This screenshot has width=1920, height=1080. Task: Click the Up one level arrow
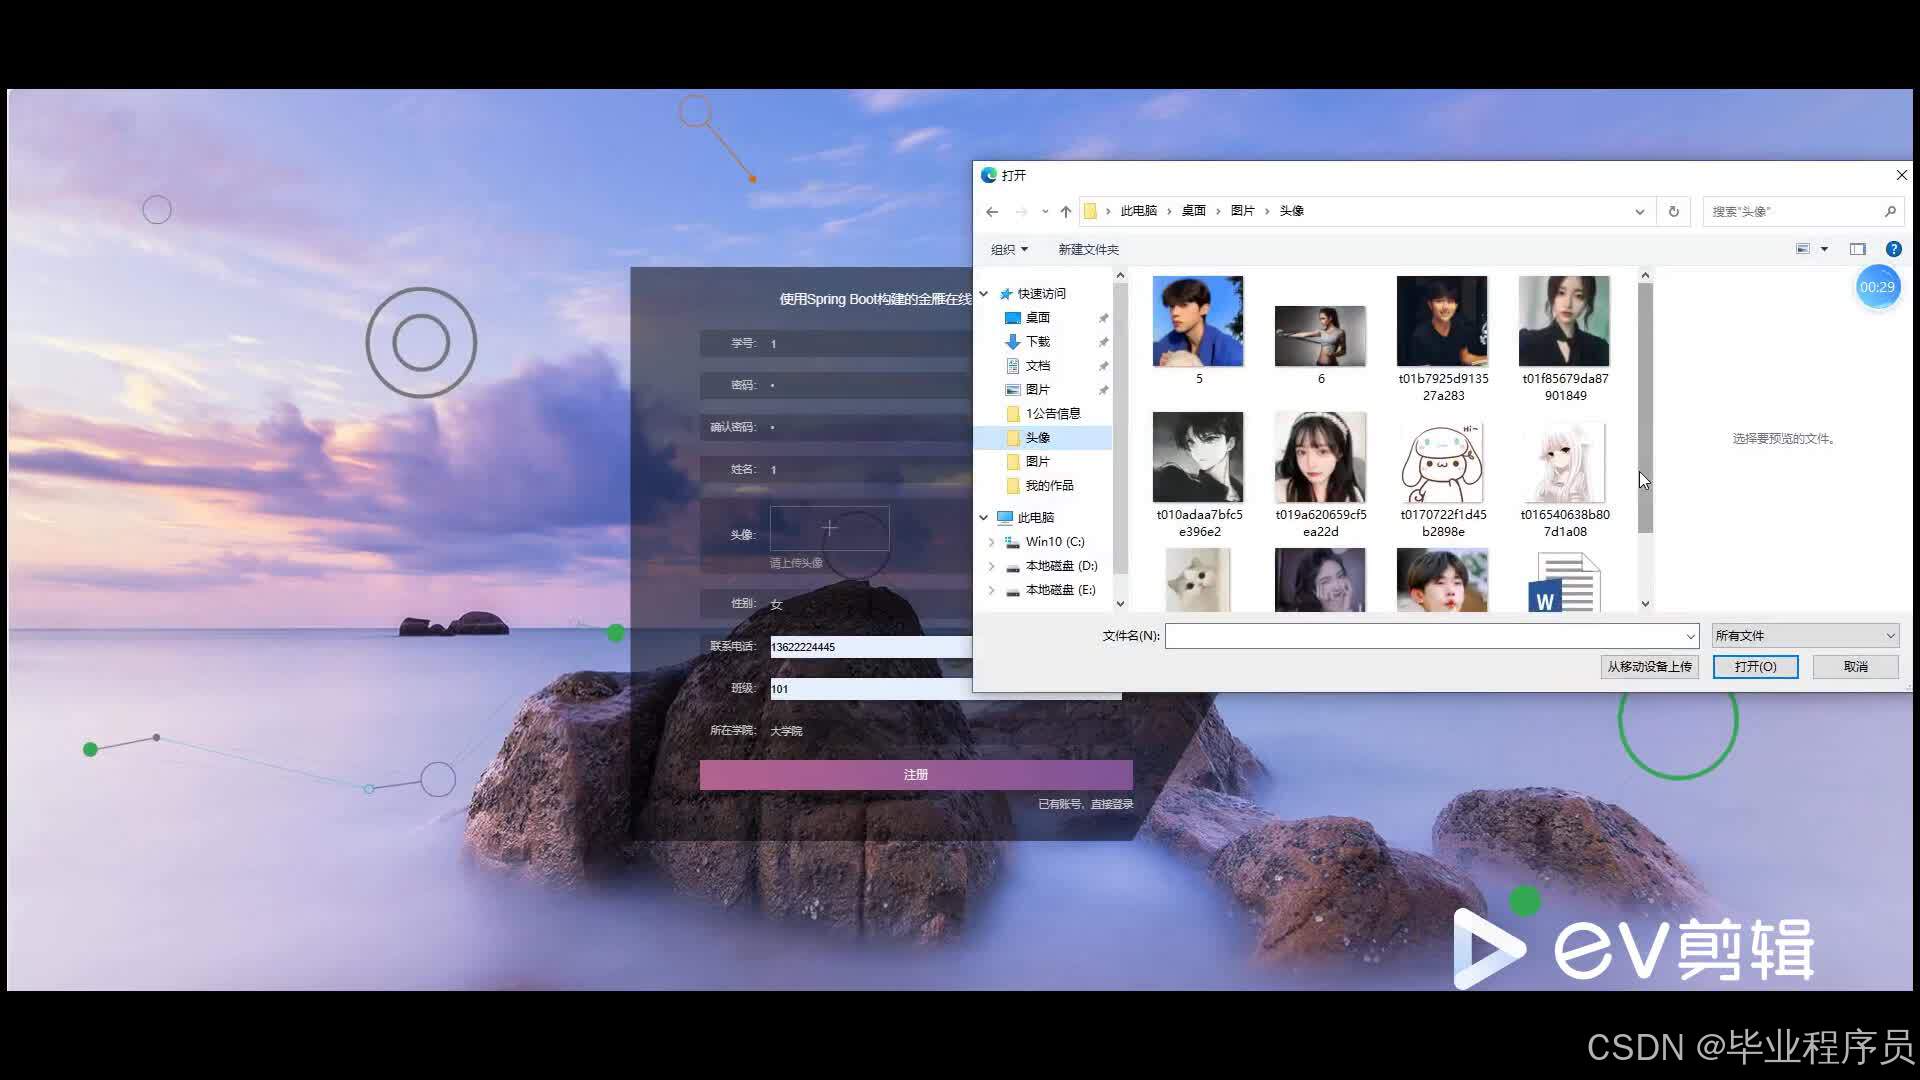click(1065, 211)
